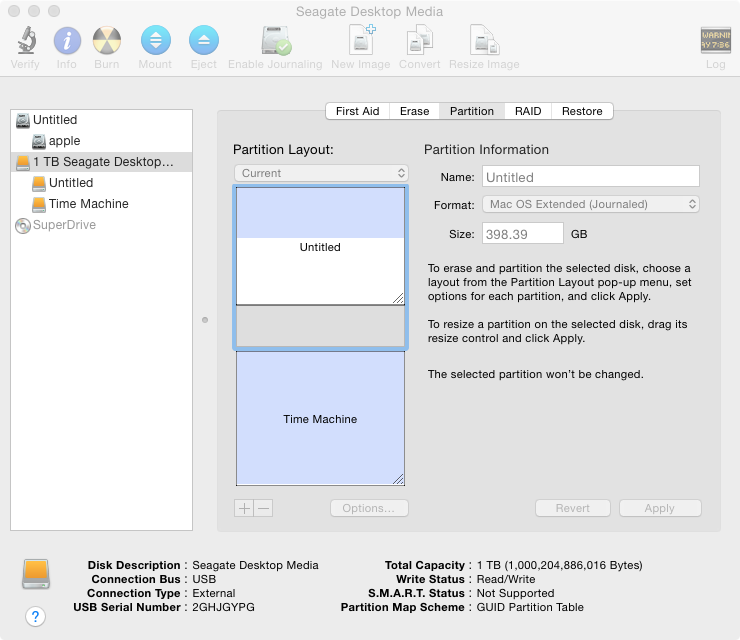Screen dimensions: 740x640
Task: Click the "Read/Write" write status value
Action: pyautogui.click(x=506, y=579)
